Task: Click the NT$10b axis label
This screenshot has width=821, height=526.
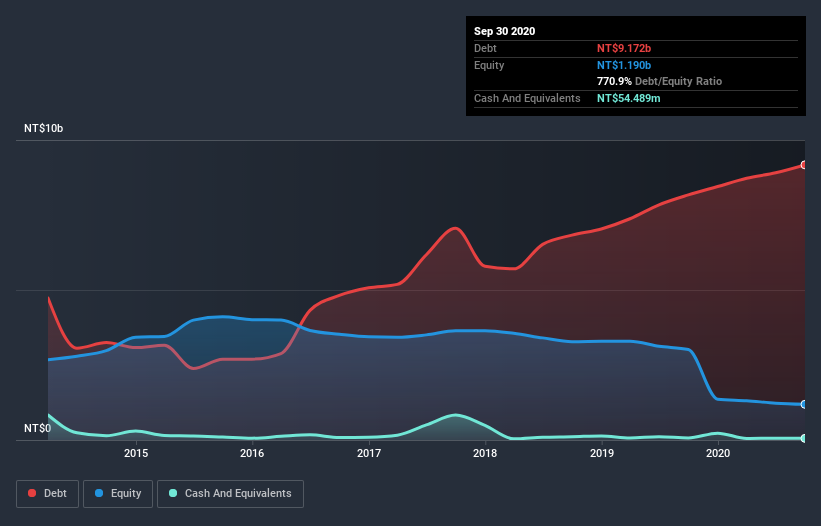Action: pos(43,128)
